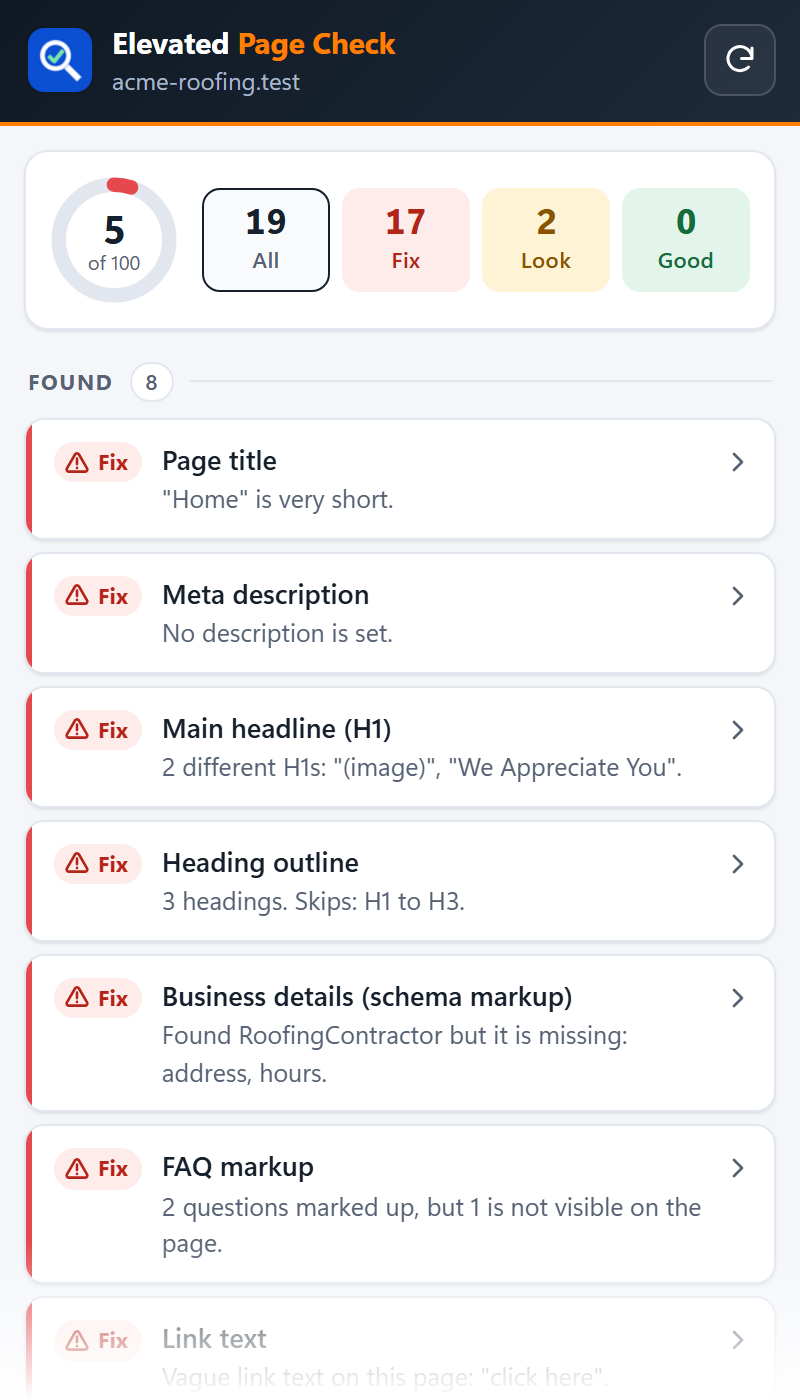Filter results by 2 Look

point(546,240)
